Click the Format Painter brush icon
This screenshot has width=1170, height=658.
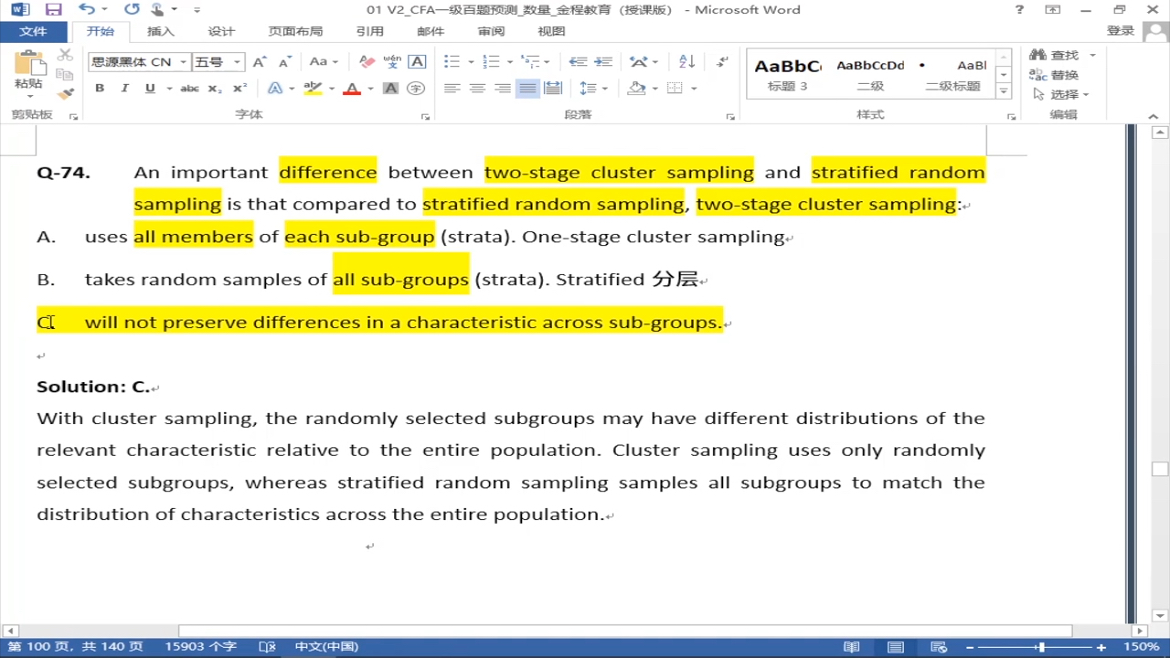[65, 94]
